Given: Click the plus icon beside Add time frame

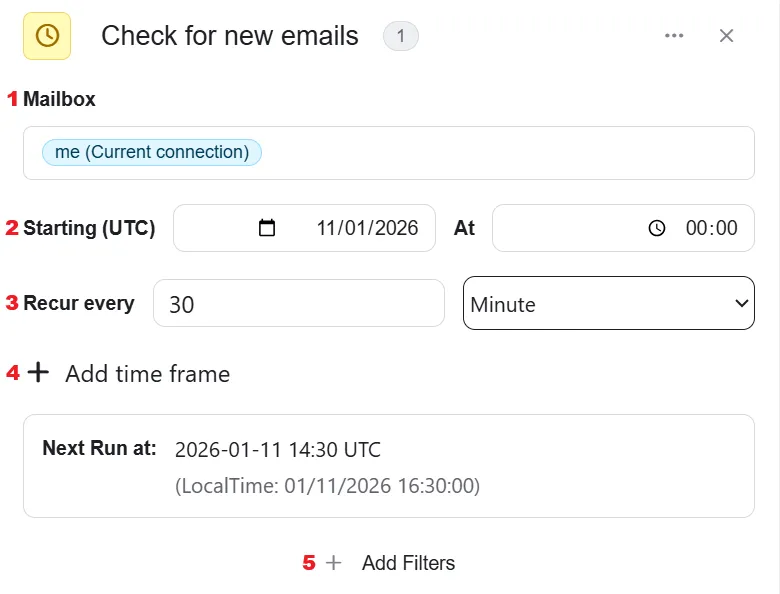Looking at the screenshot, I should [38, 372].
